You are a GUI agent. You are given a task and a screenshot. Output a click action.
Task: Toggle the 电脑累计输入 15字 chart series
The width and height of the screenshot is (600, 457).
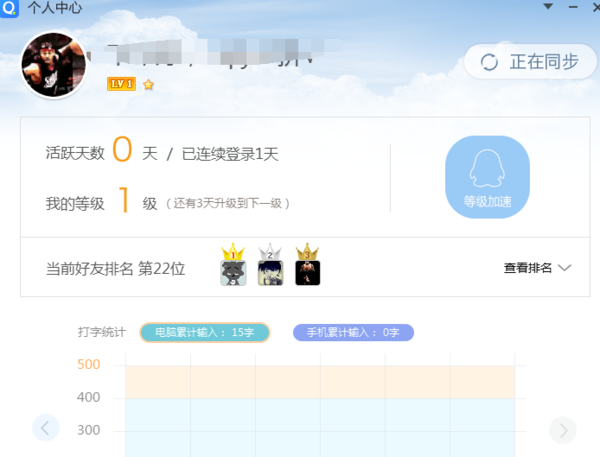(205, 332)
